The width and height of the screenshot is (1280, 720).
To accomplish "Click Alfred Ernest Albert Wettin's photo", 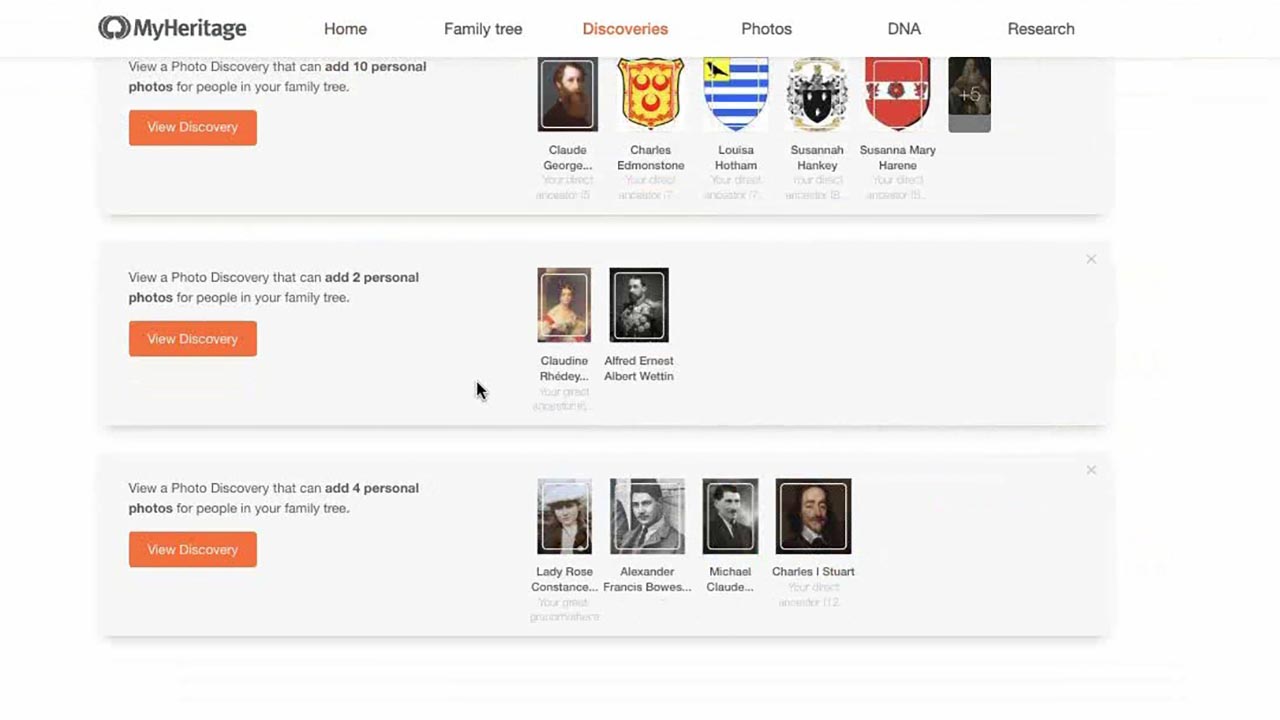I will [x=639, y=304].
